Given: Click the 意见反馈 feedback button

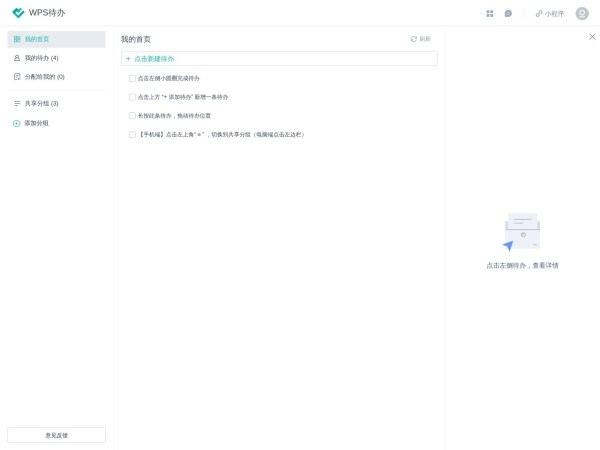Looking at the screenshot, I should click(x=56, y=435).
